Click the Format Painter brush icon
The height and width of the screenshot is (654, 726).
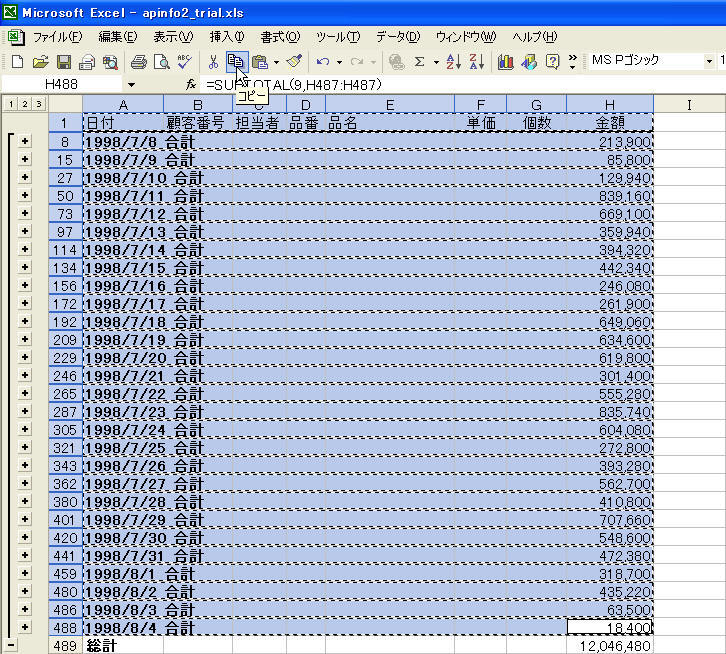(293, 62)
